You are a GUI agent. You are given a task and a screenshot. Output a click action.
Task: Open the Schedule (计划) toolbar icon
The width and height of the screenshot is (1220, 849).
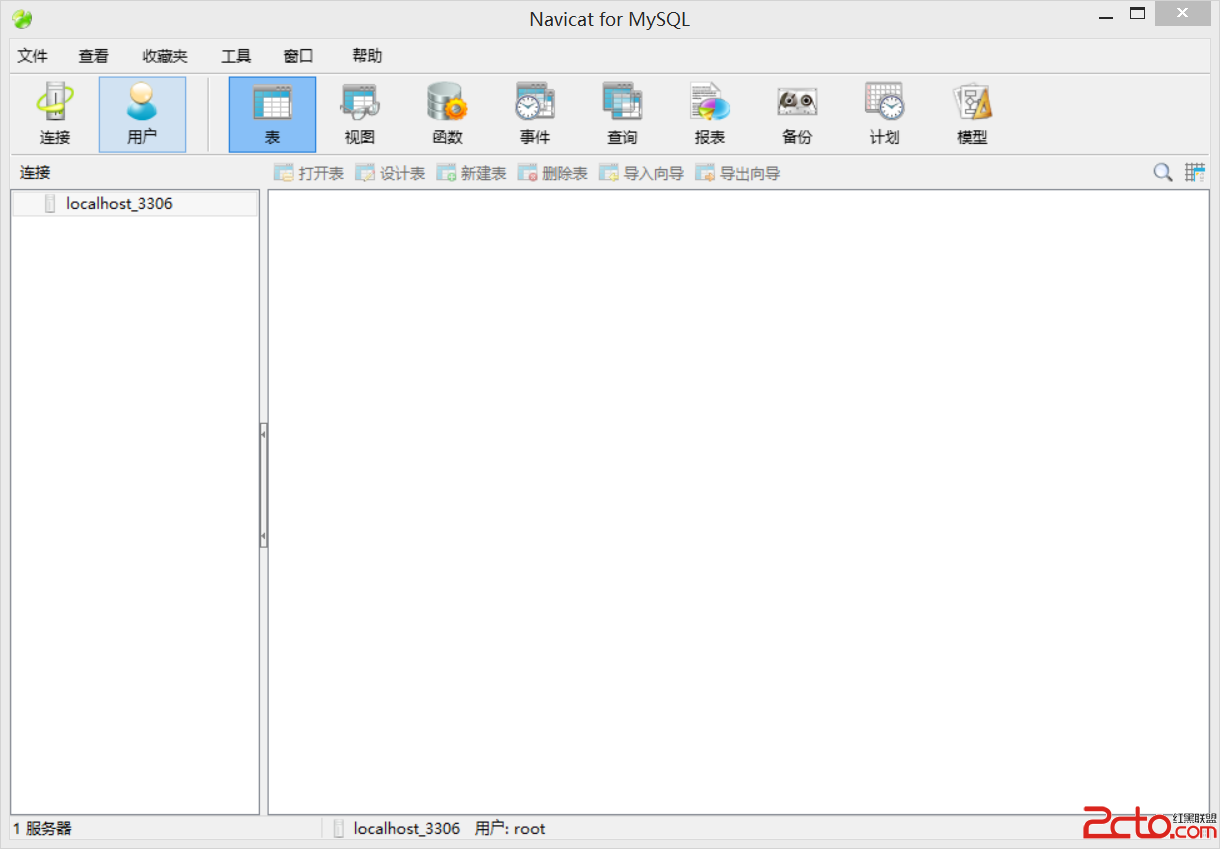[885, 114]
